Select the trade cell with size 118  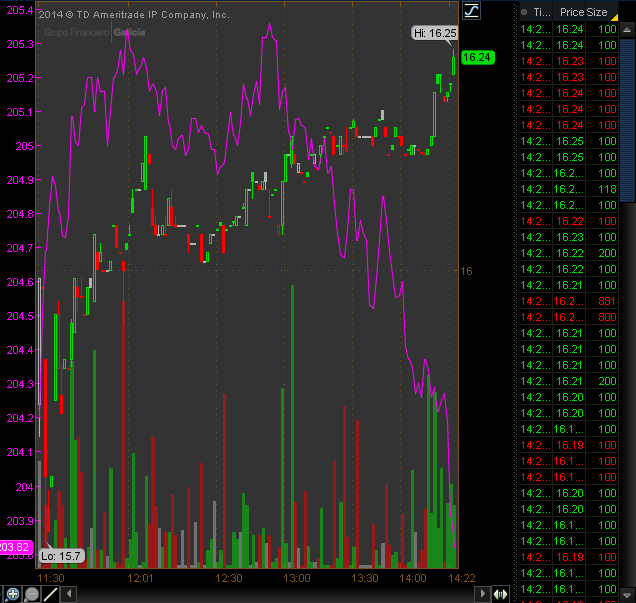607,189
